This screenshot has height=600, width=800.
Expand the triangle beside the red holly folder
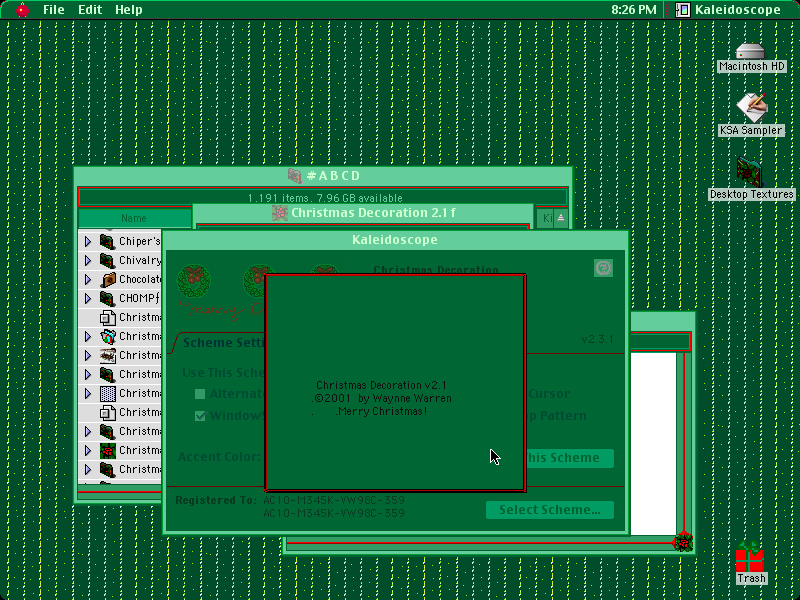(88, 451)
